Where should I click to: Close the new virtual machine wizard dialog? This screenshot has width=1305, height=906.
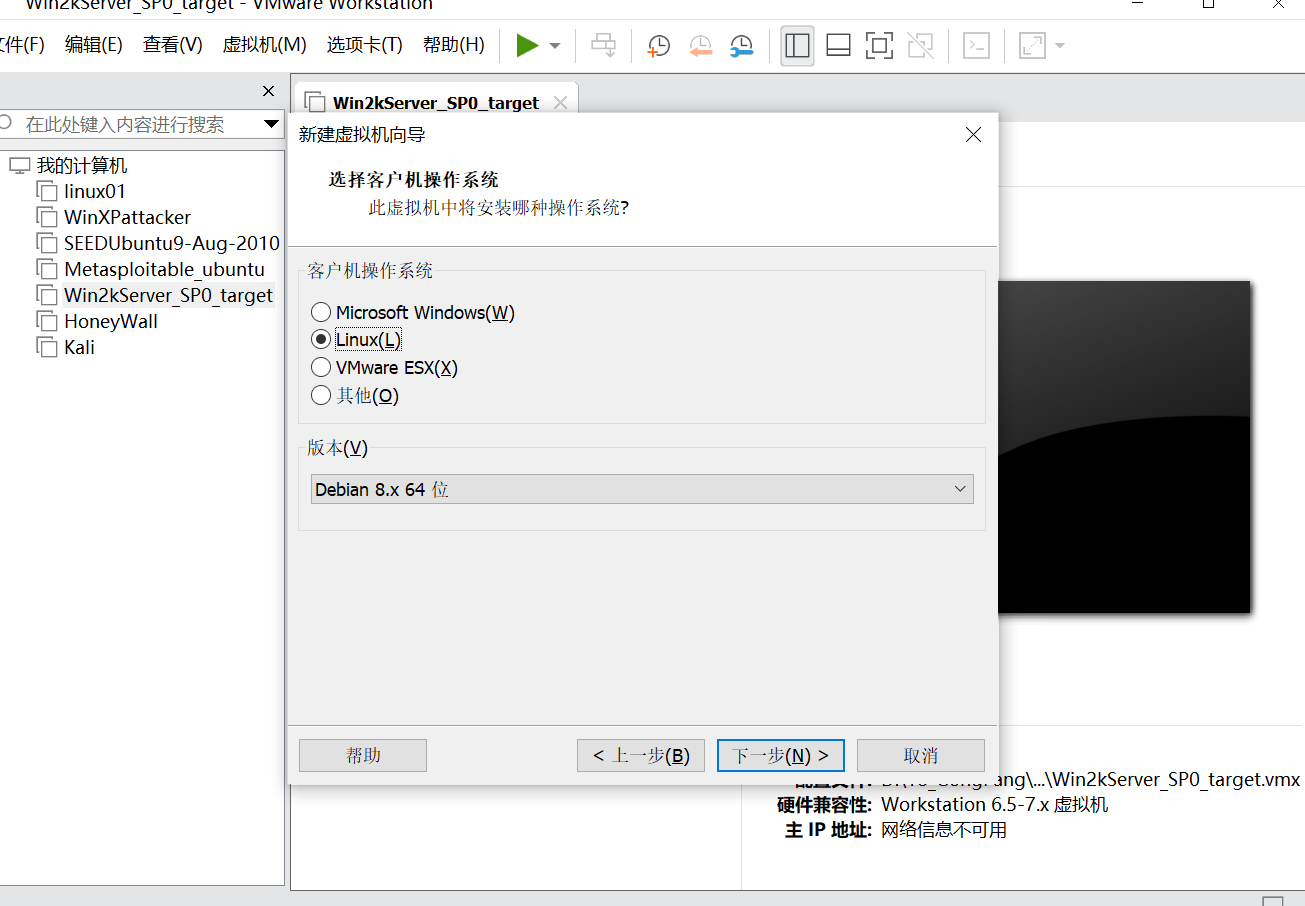click(x=973, y=135)
